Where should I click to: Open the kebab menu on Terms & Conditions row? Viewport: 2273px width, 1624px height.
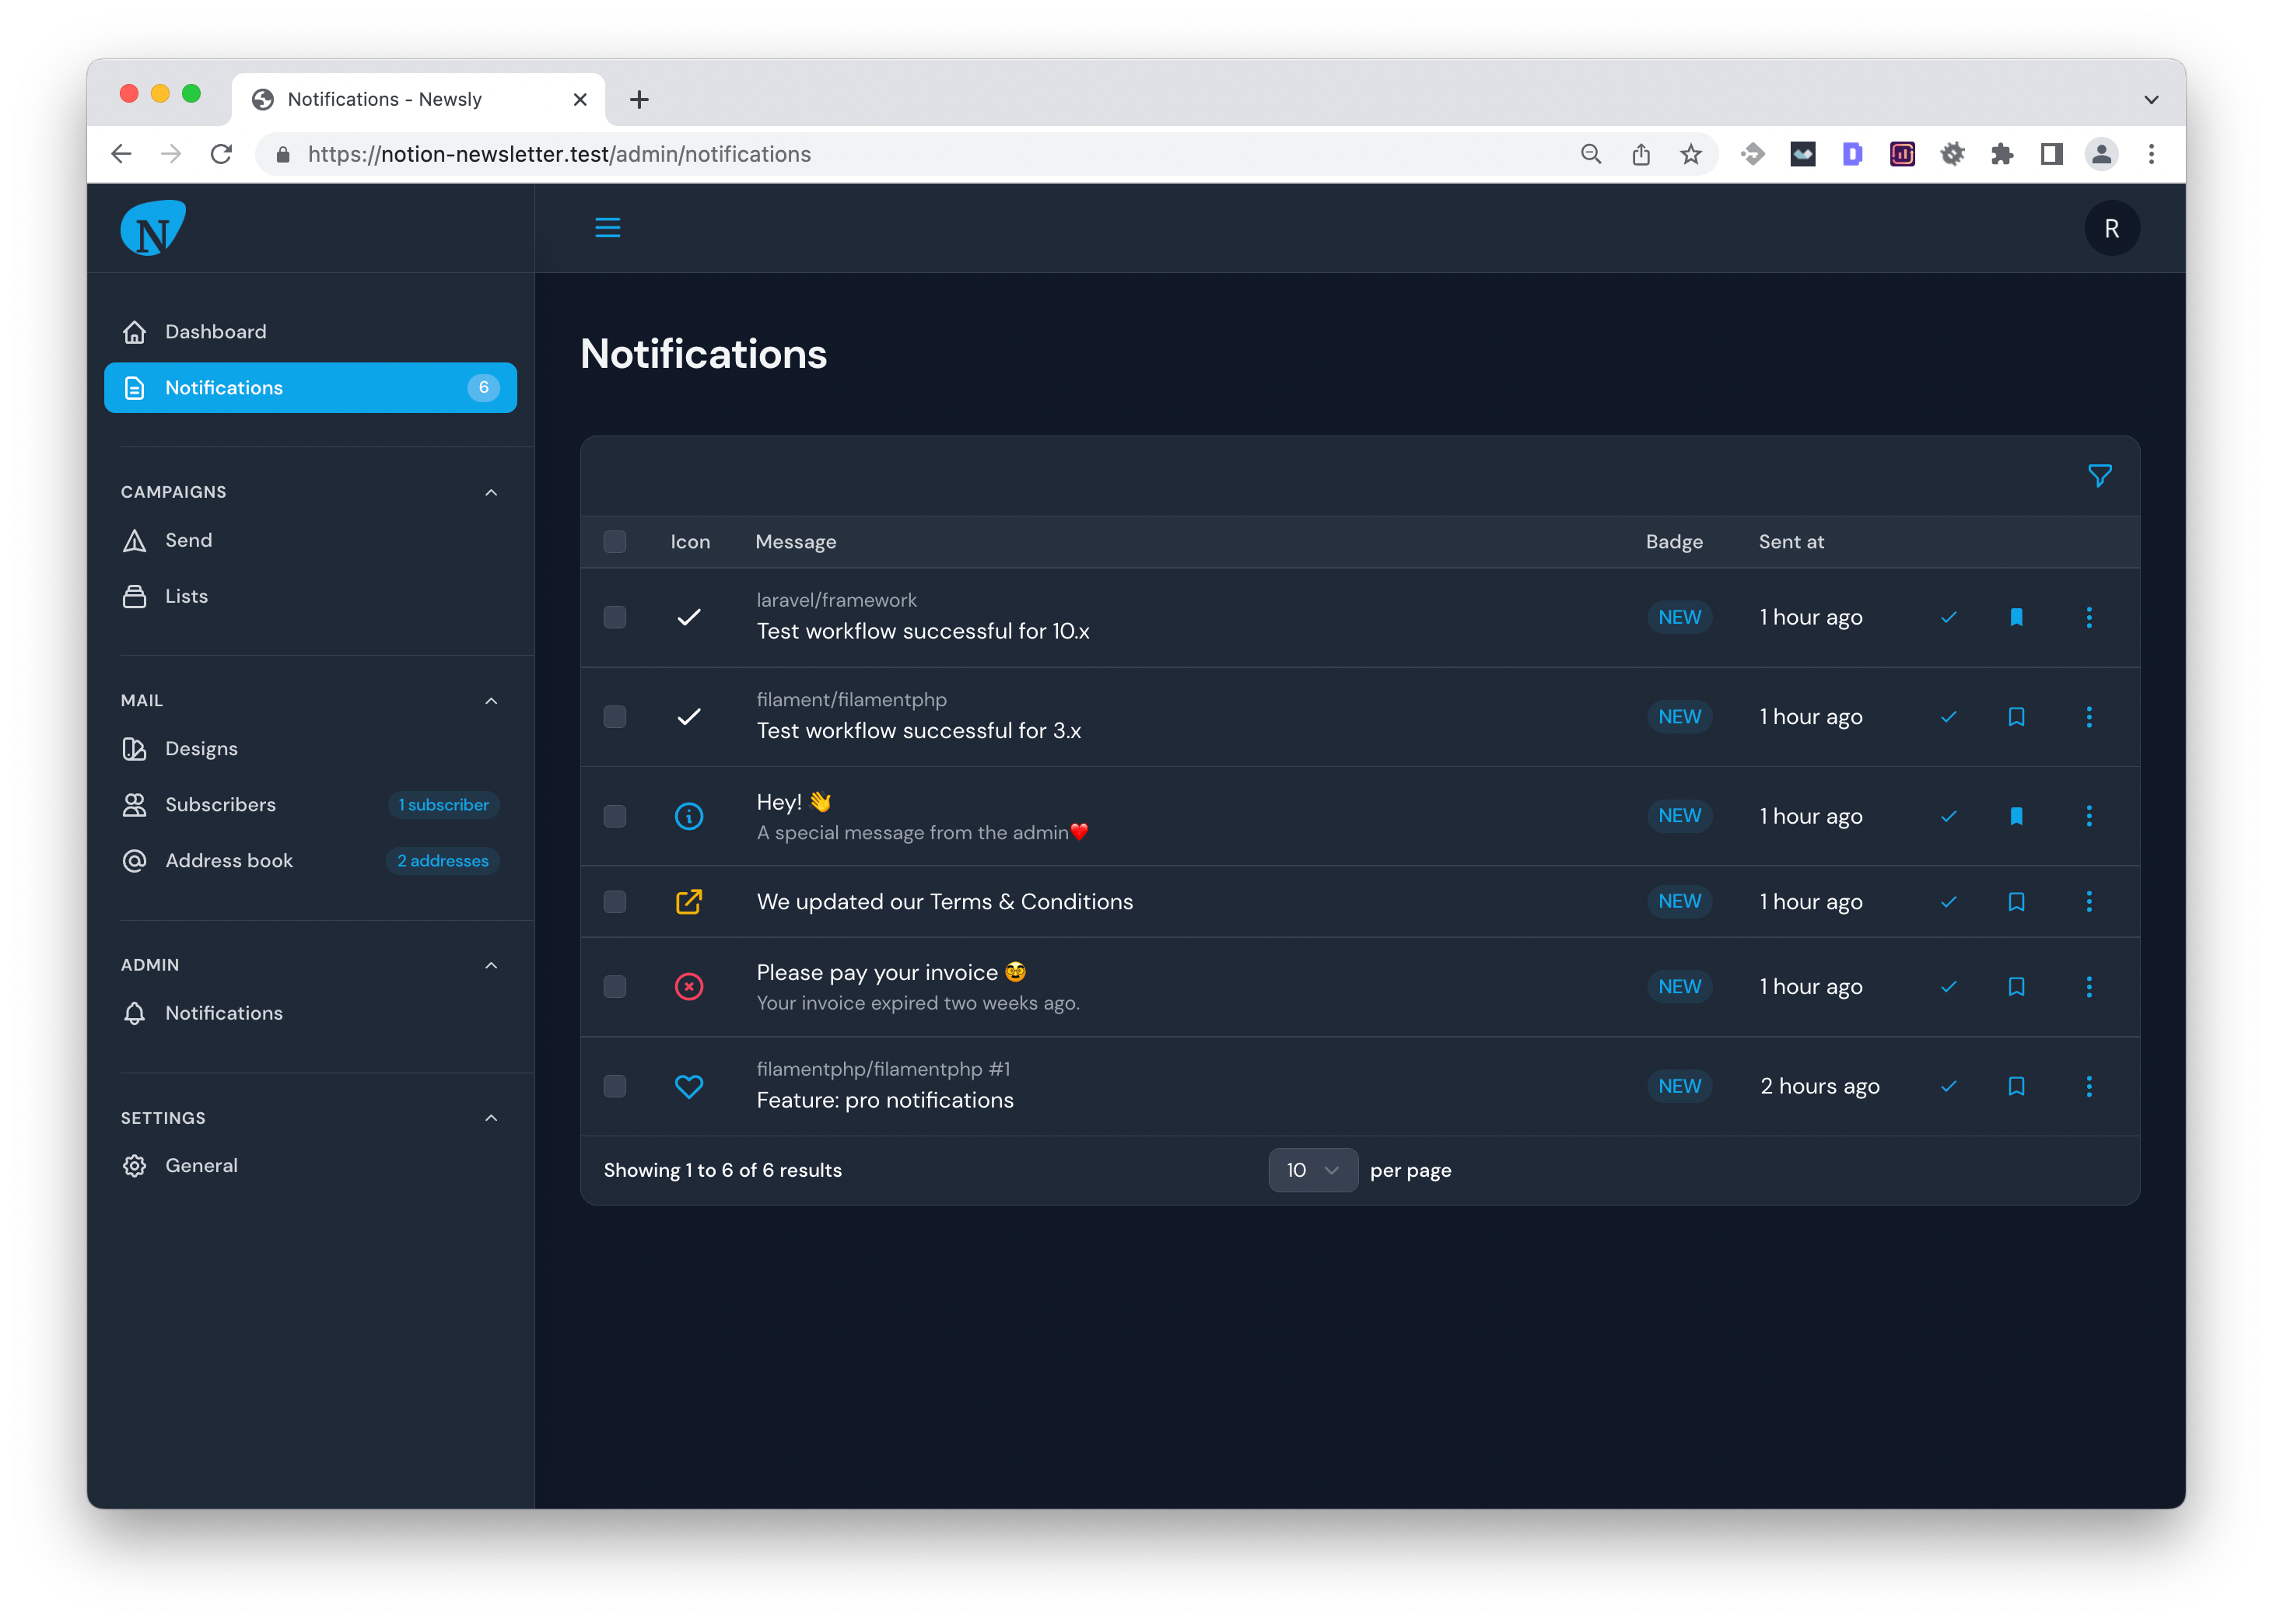point(2089,901)
